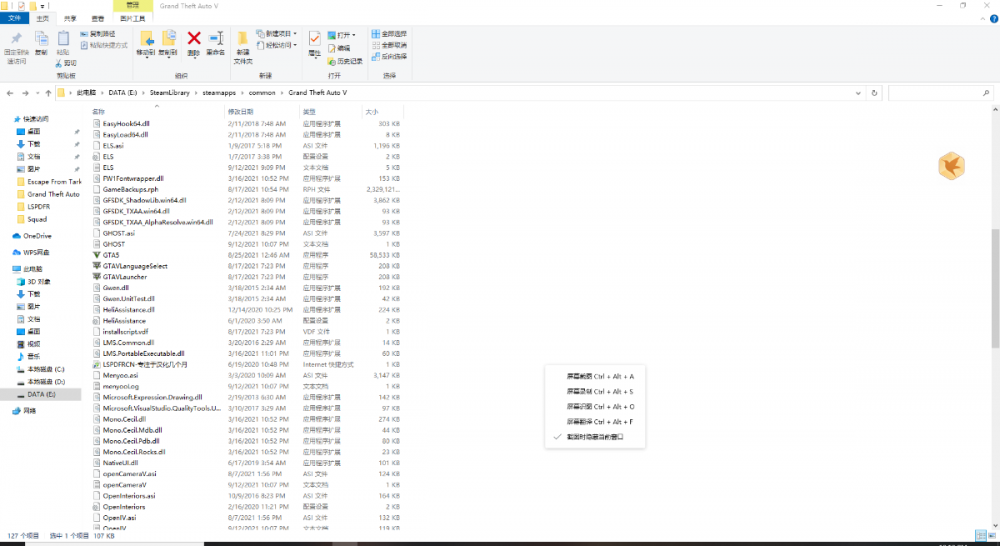Click the orange bird floating widget
The height and width of the screenshot is (546, 1000).
[x=952, y=166]
